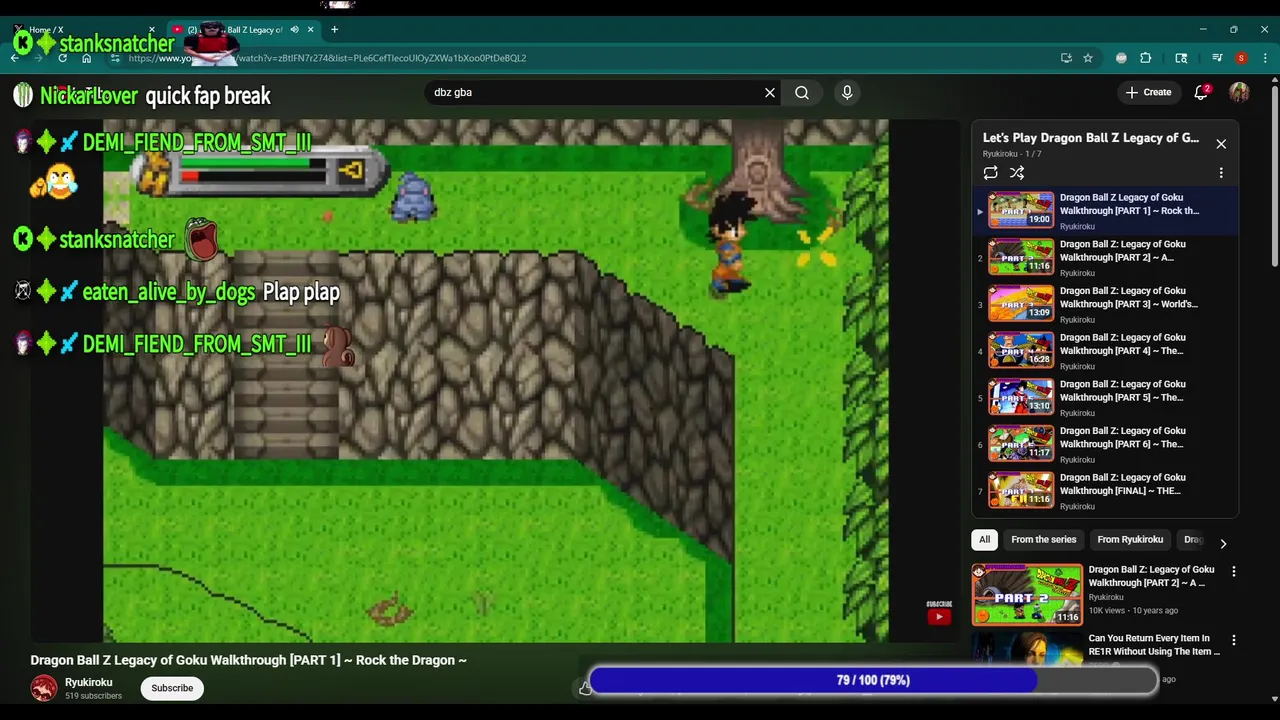Open the Extensions puzzle-piece menu

(x=1146, y=58)
